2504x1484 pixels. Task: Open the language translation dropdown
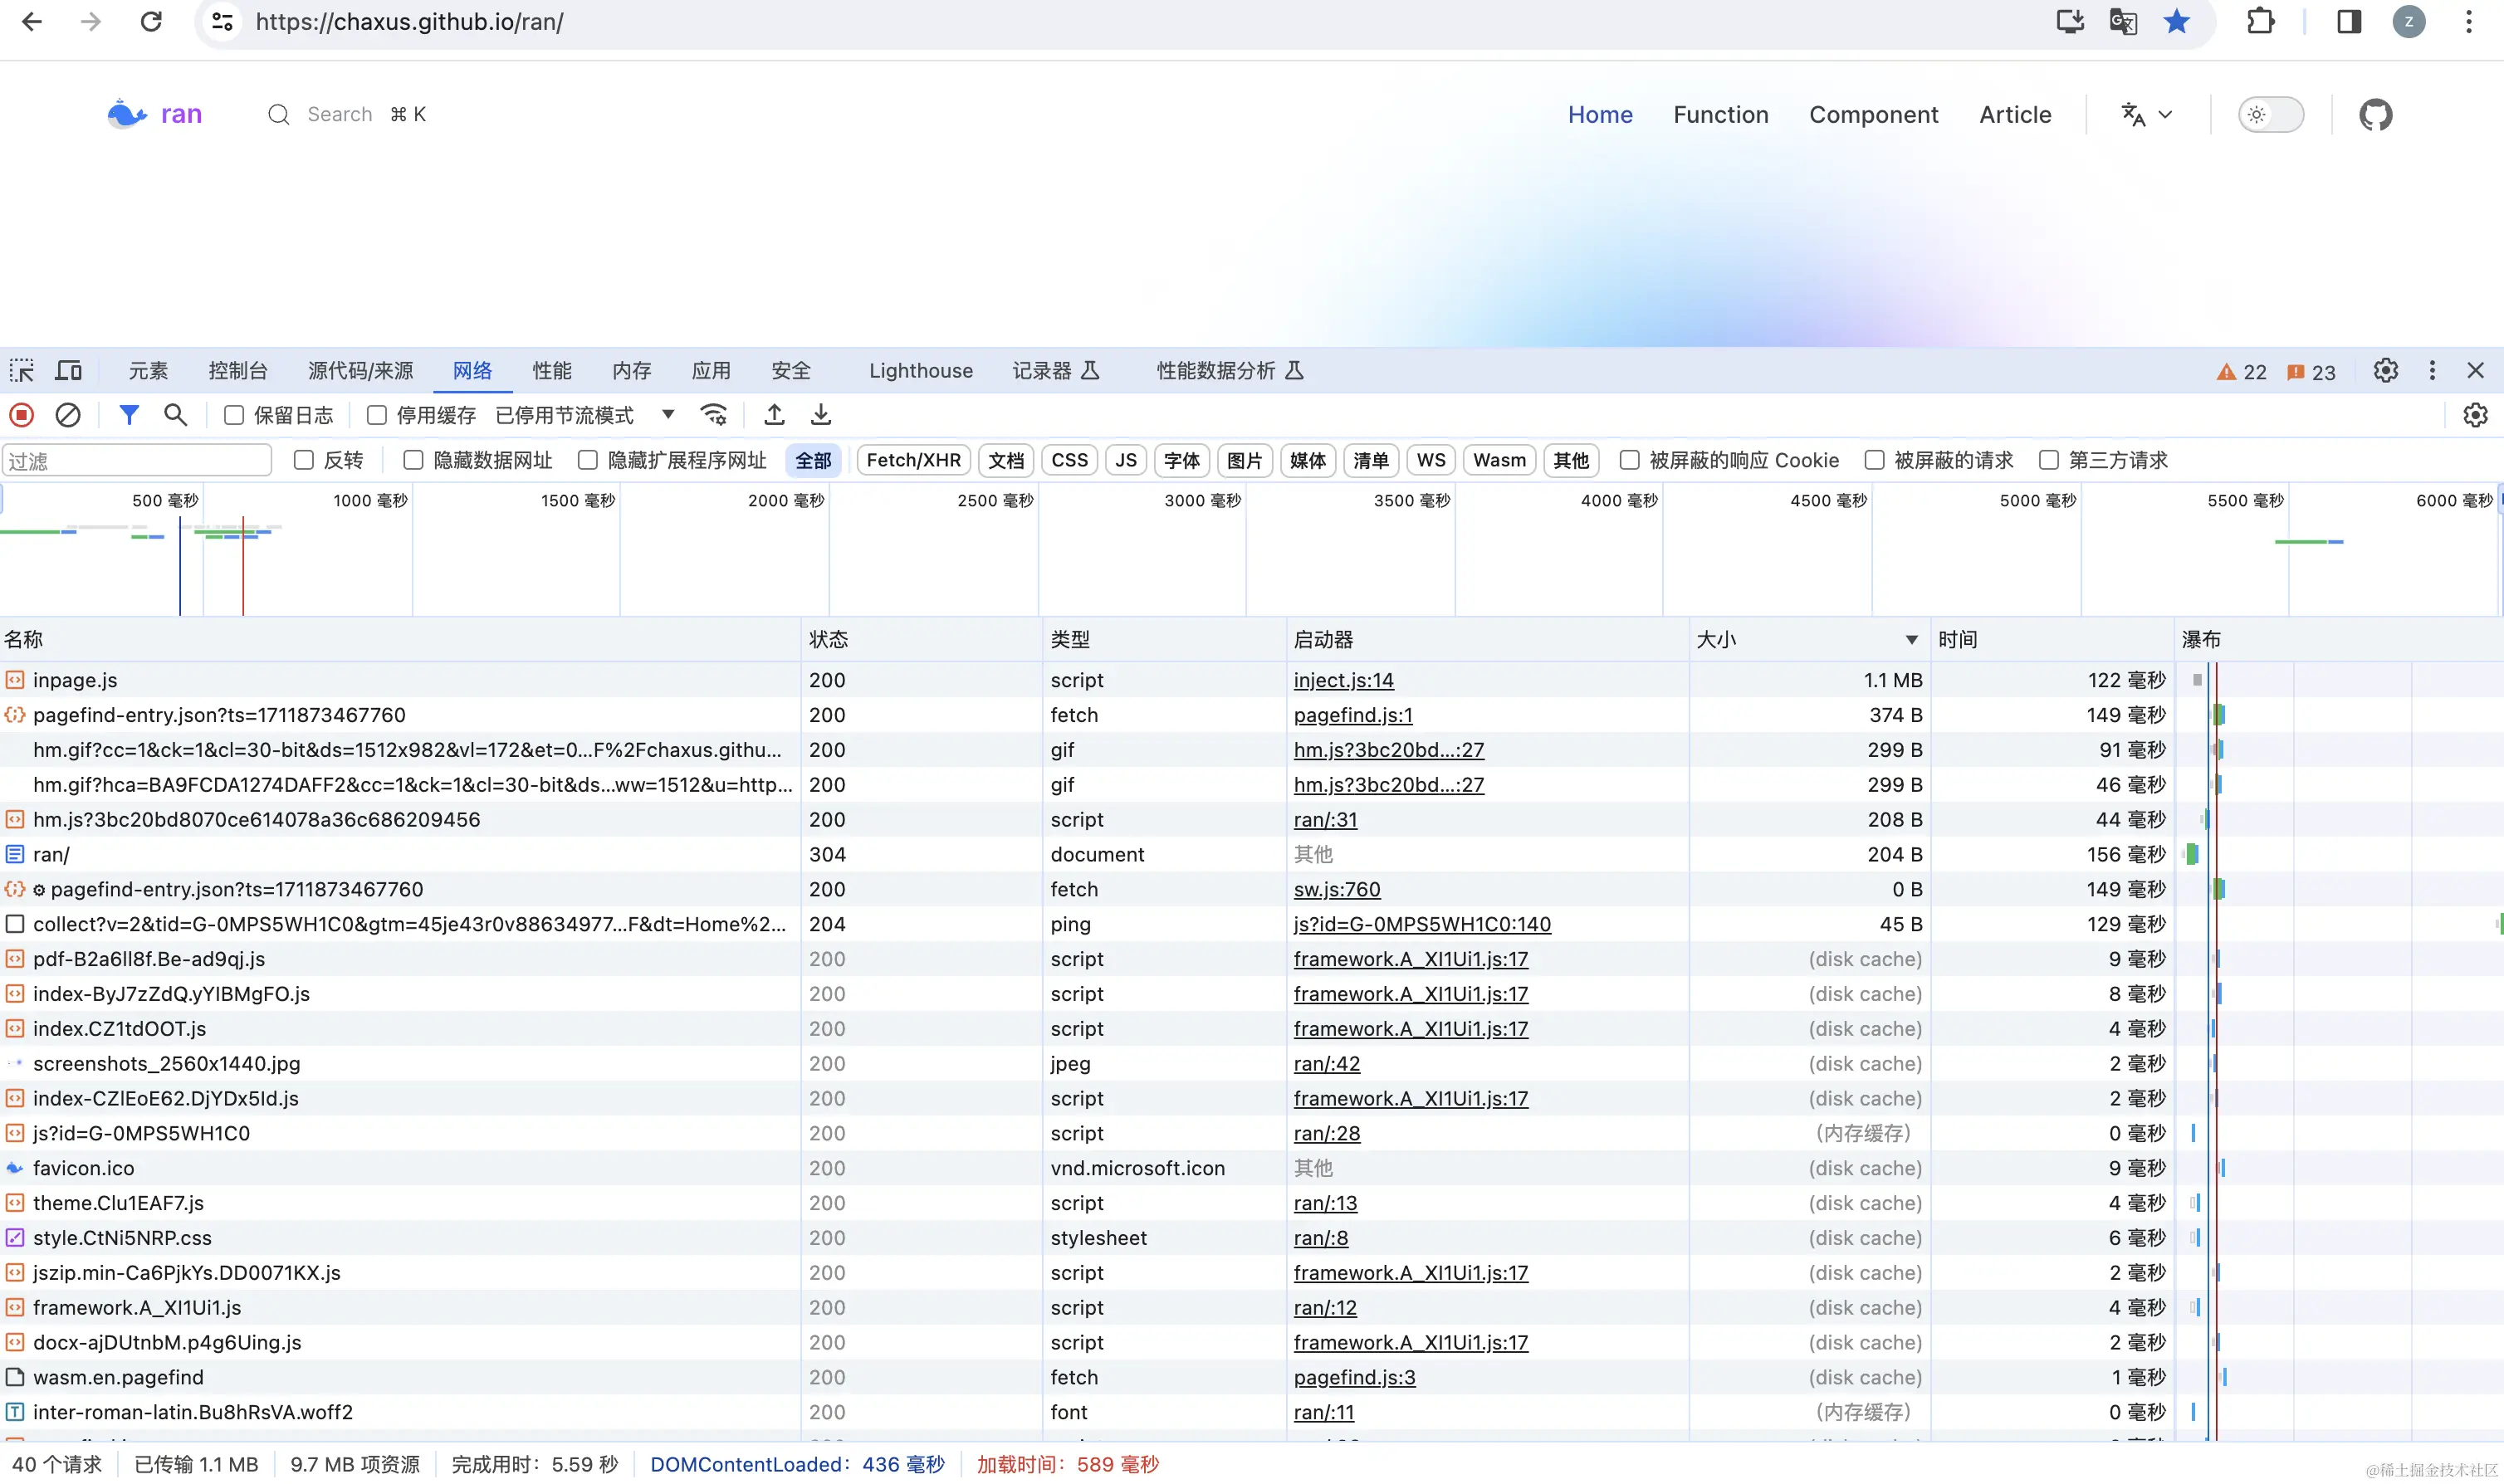coord(2146,115)
